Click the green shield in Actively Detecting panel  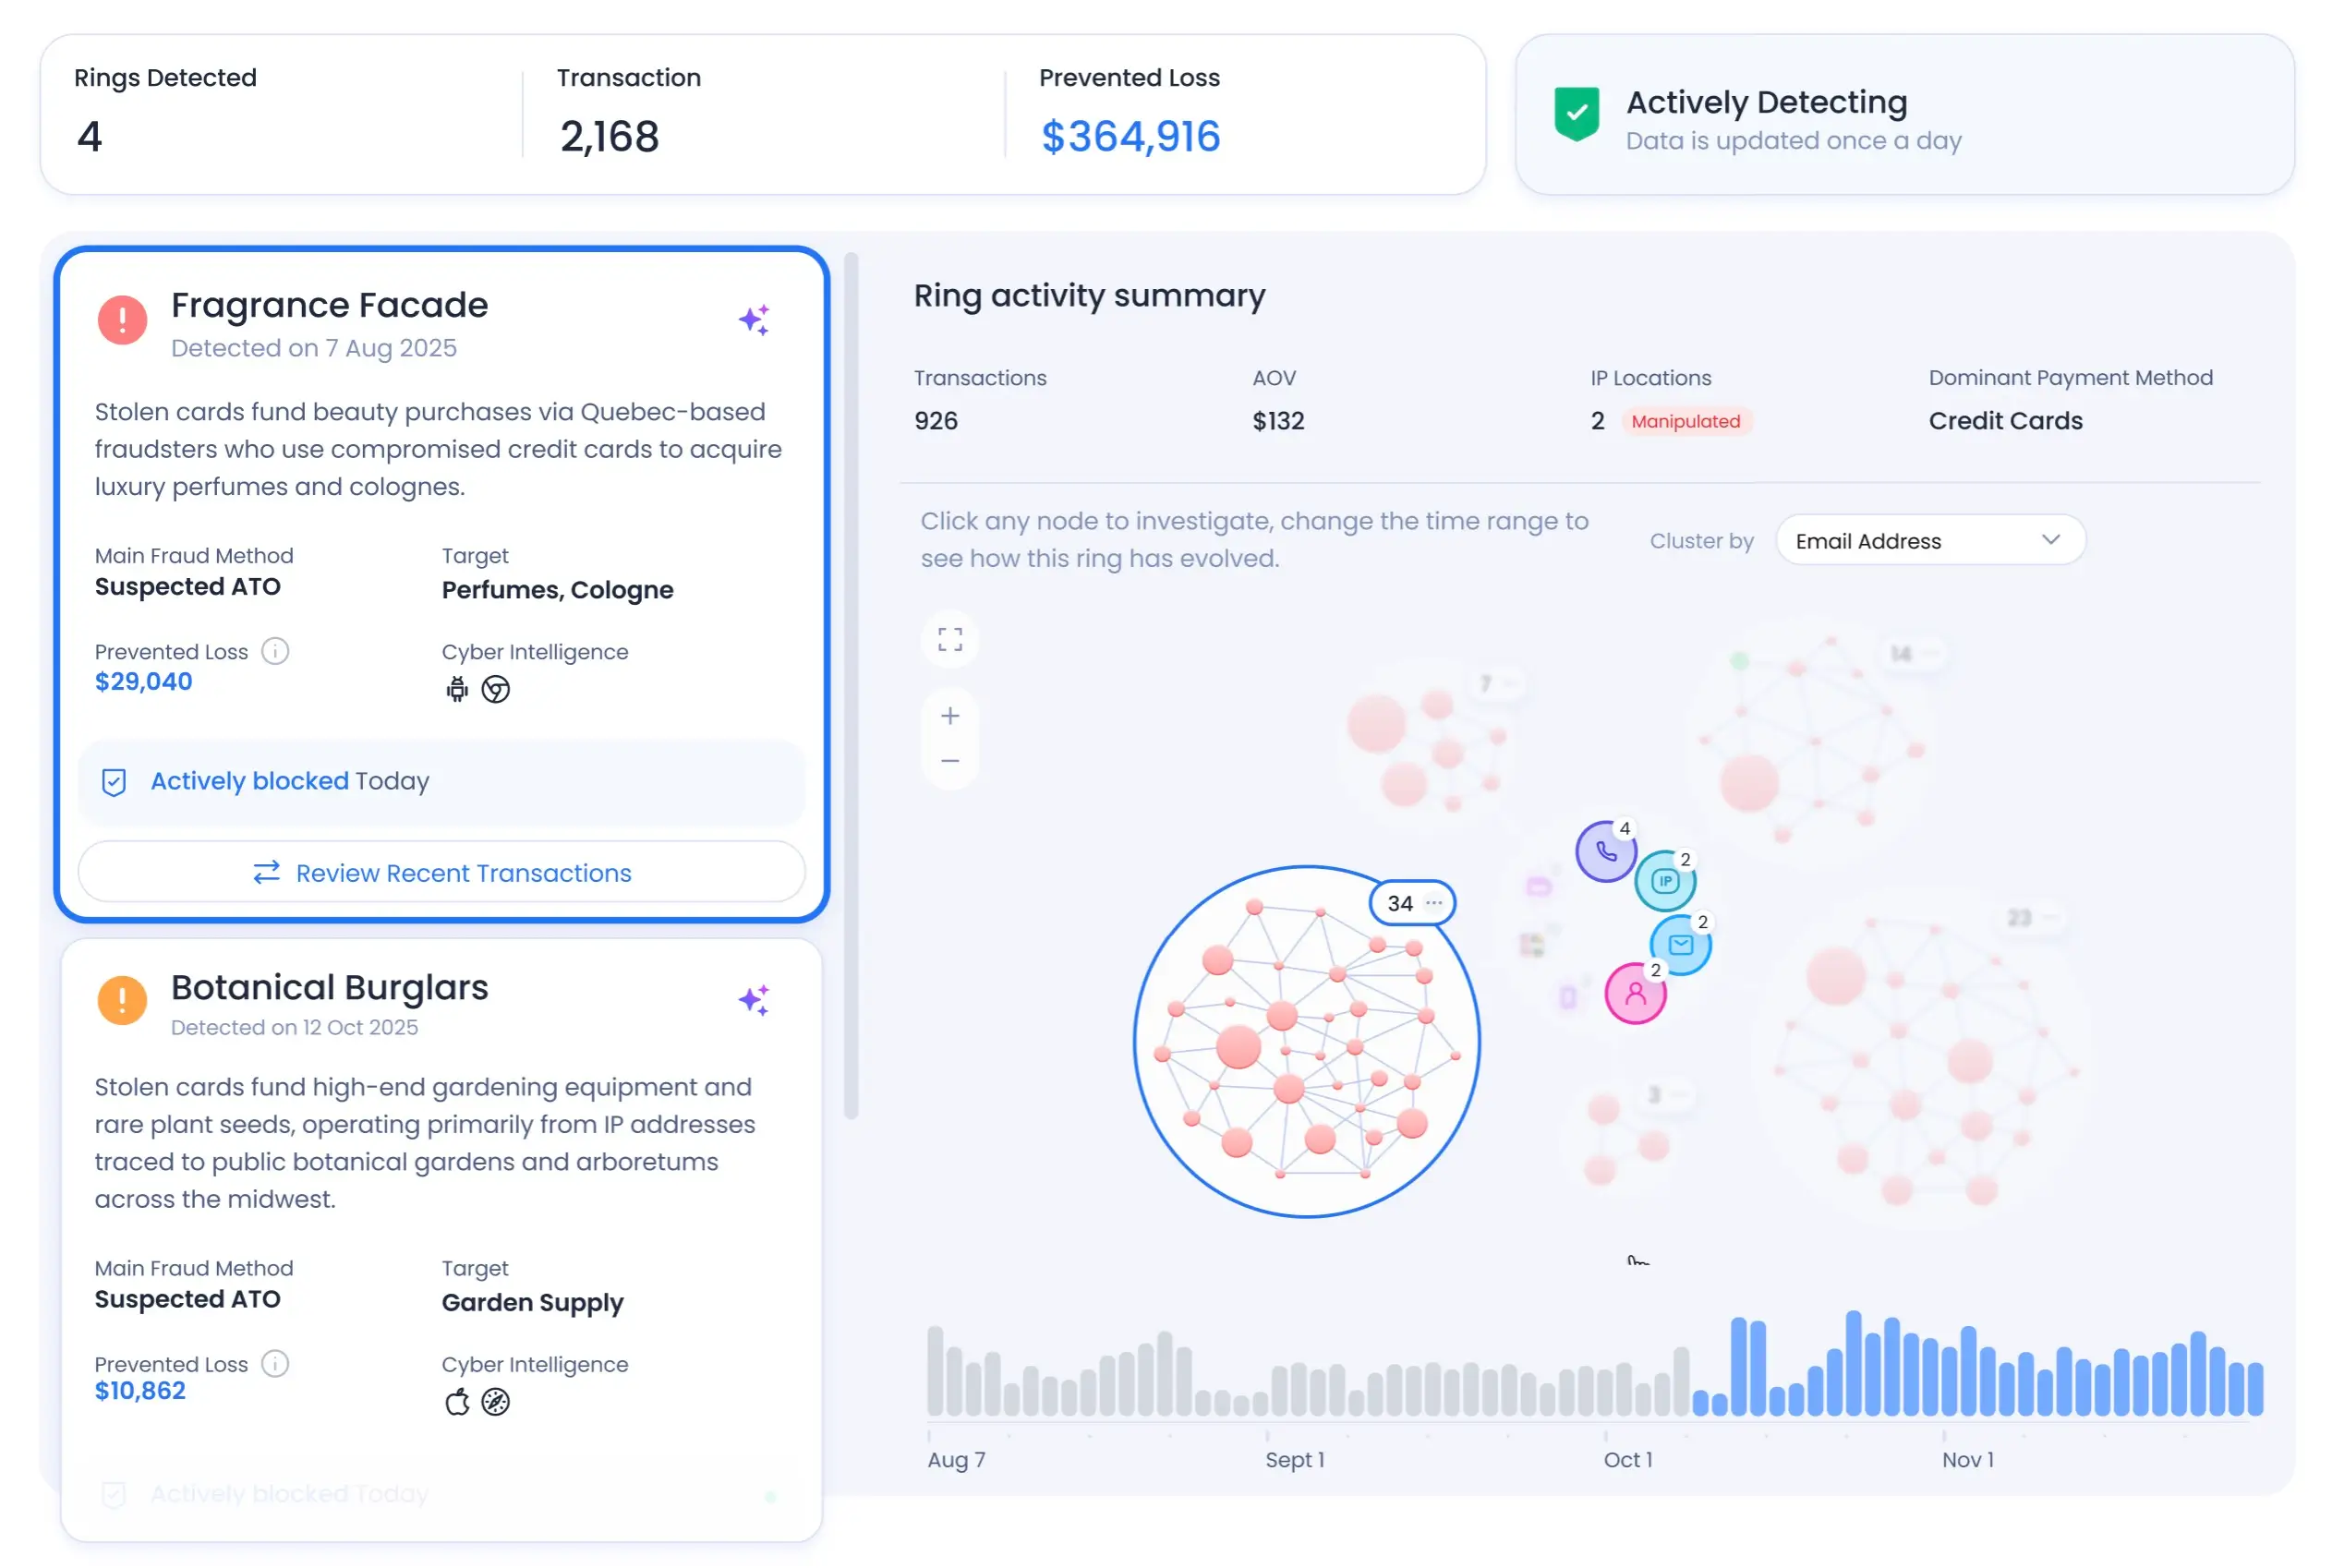point(1576,115)
